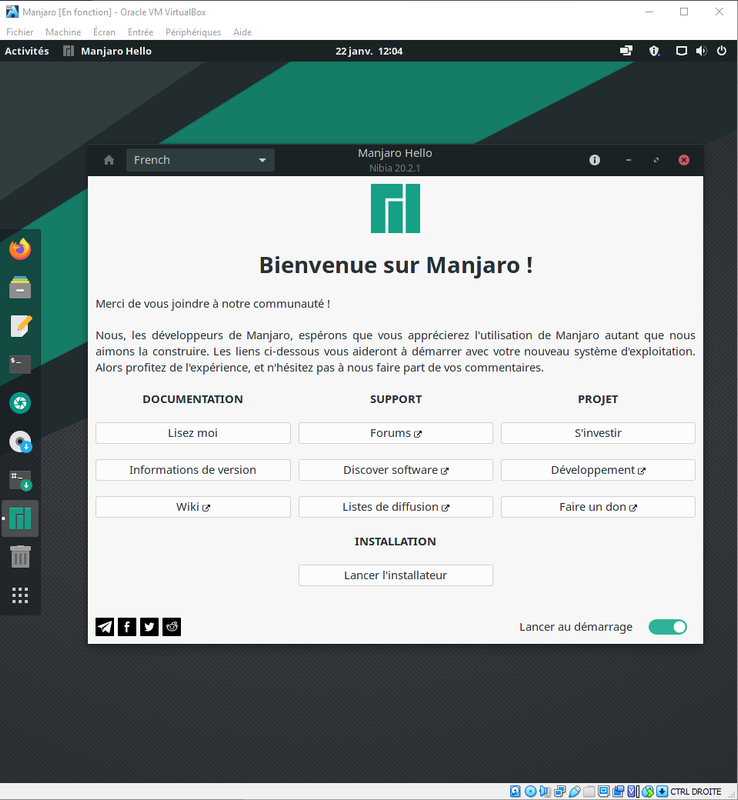This screenshot has height=800, width=738.
Task: Open the Fichier menu
Action: (20, 32)
